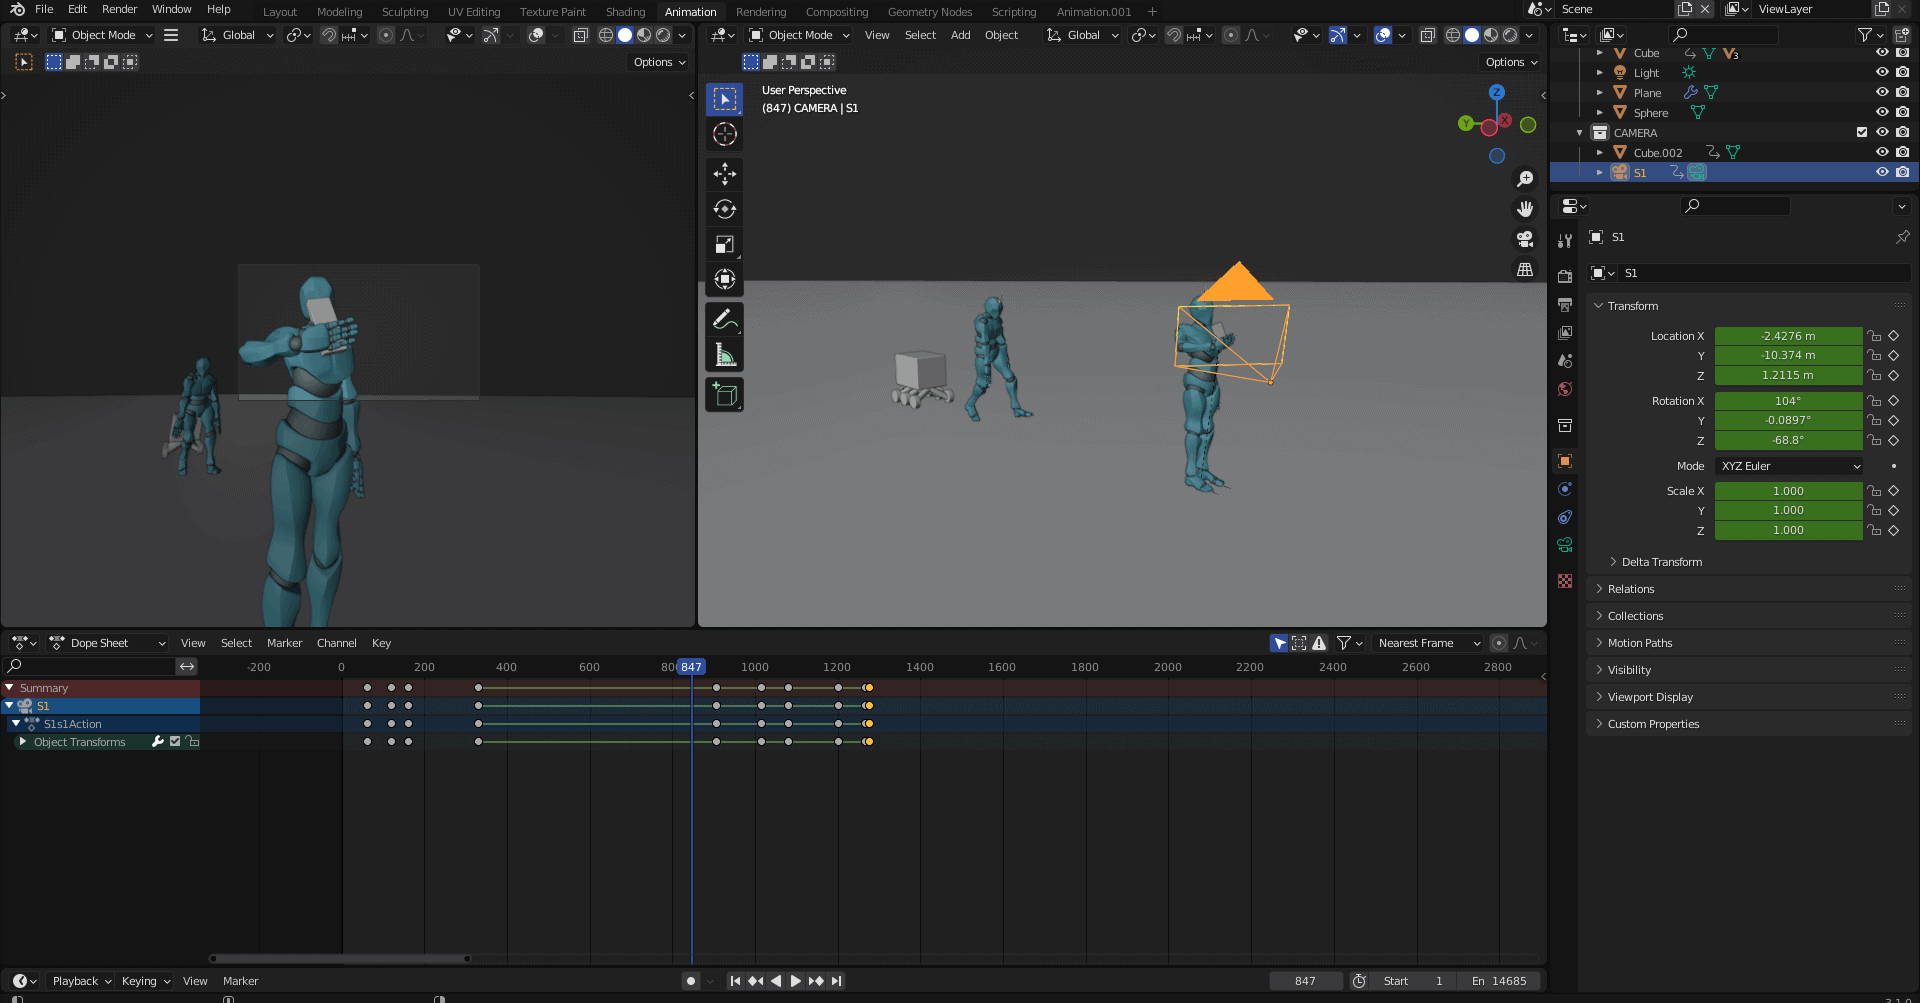The height and width of the screenshot is (1003, 1920).
Task: Open the World properties tab
Action: (1565, 389)
